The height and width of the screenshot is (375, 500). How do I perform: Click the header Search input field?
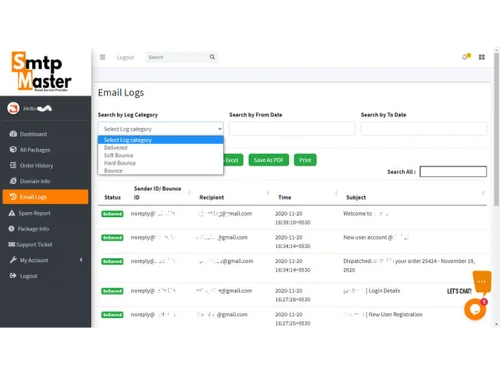(178, 57)
